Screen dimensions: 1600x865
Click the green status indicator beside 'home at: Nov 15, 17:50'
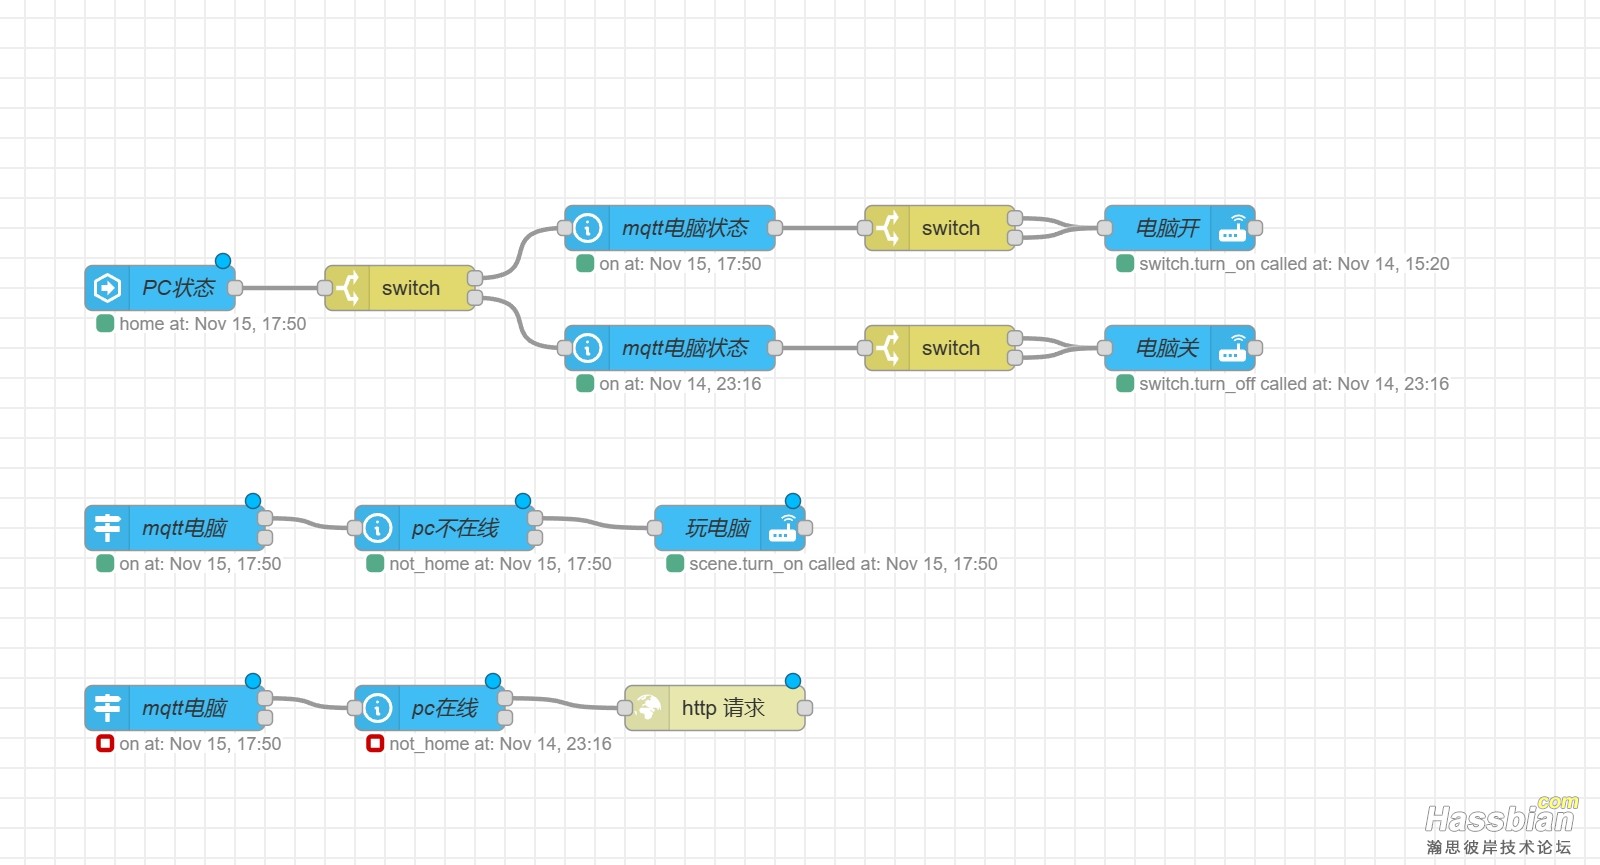click(x=105, y=323)
